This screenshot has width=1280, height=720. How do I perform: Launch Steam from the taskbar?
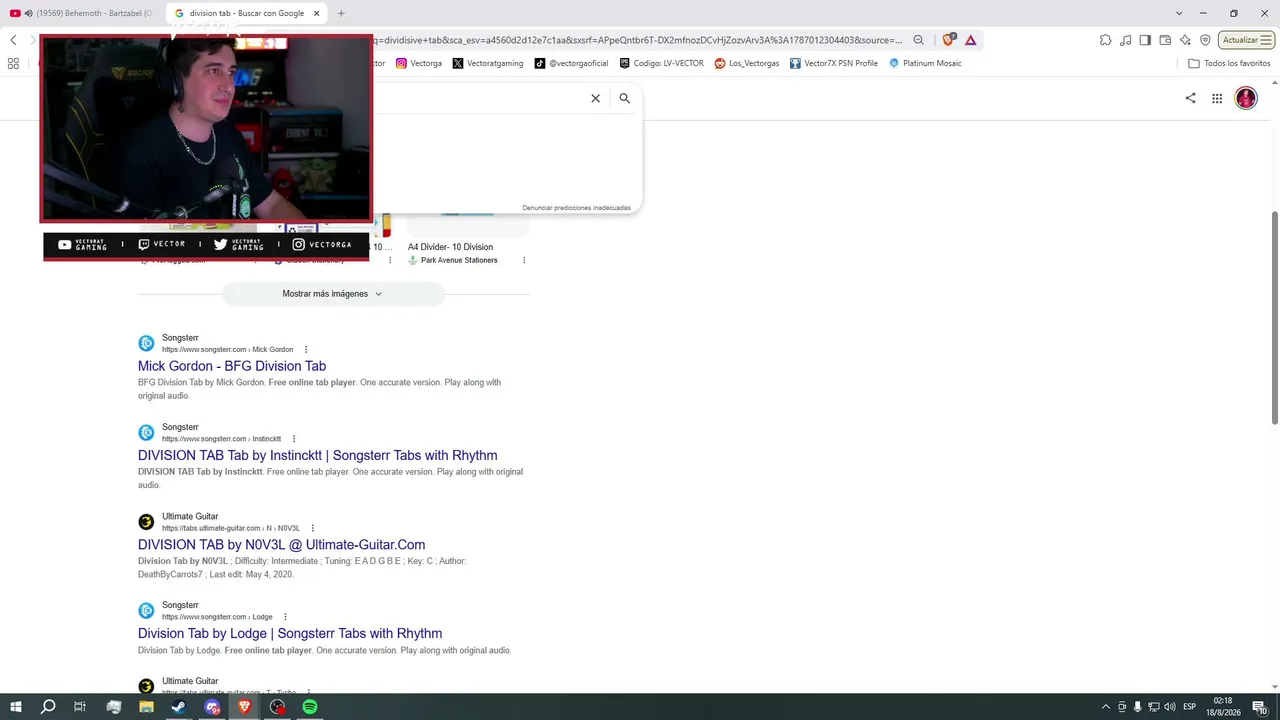[179, 707]
